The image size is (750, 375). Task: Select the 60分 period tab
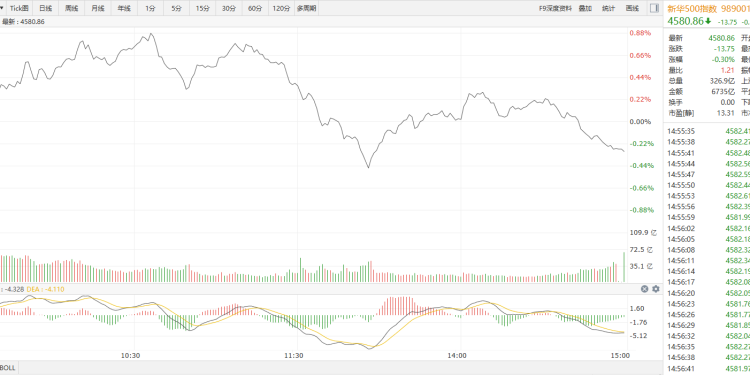pyautogui.click(x=255, y=8)
